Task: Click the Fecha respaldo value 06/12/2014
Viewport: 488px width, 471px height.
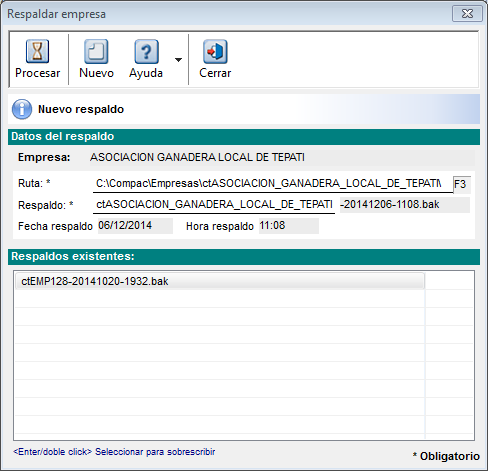Action: (135, 226)
